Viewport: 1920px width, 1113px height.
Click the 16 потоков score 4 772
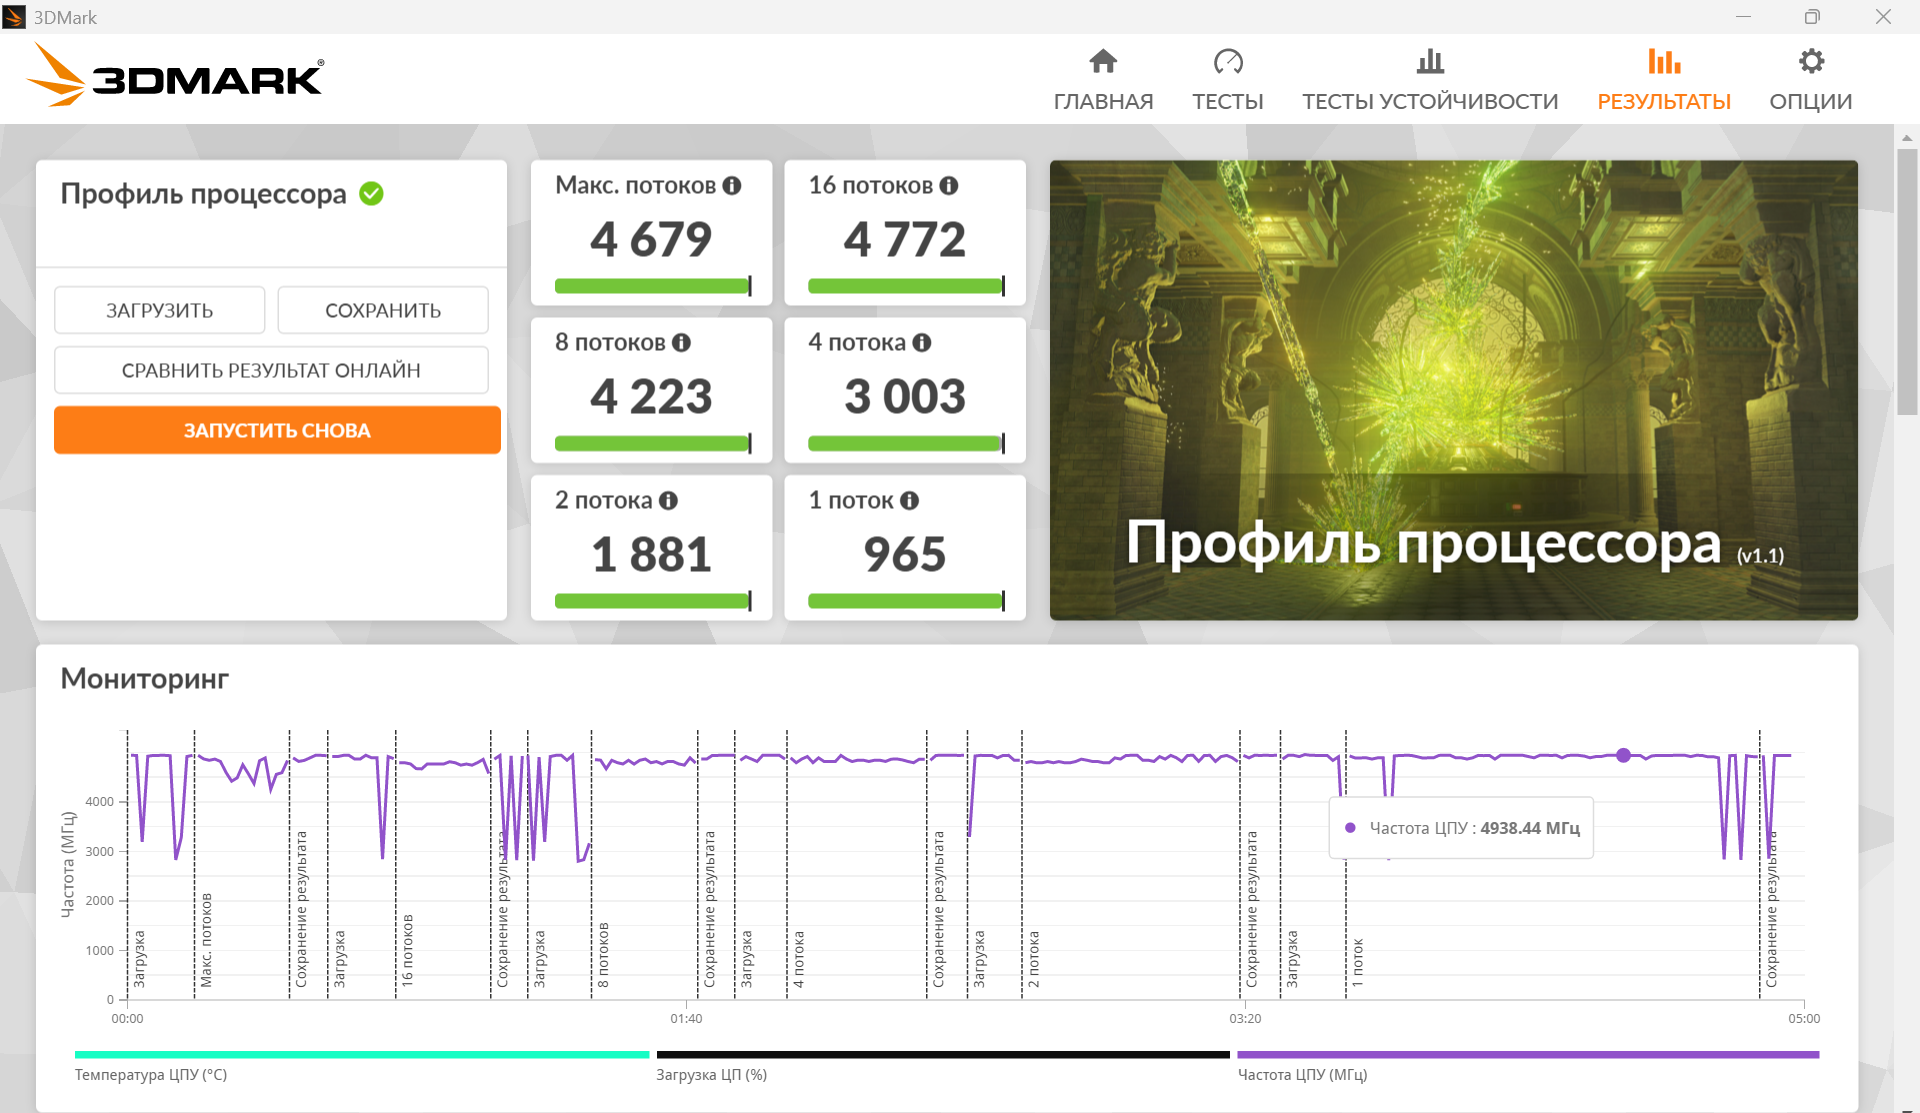point(905,239)
